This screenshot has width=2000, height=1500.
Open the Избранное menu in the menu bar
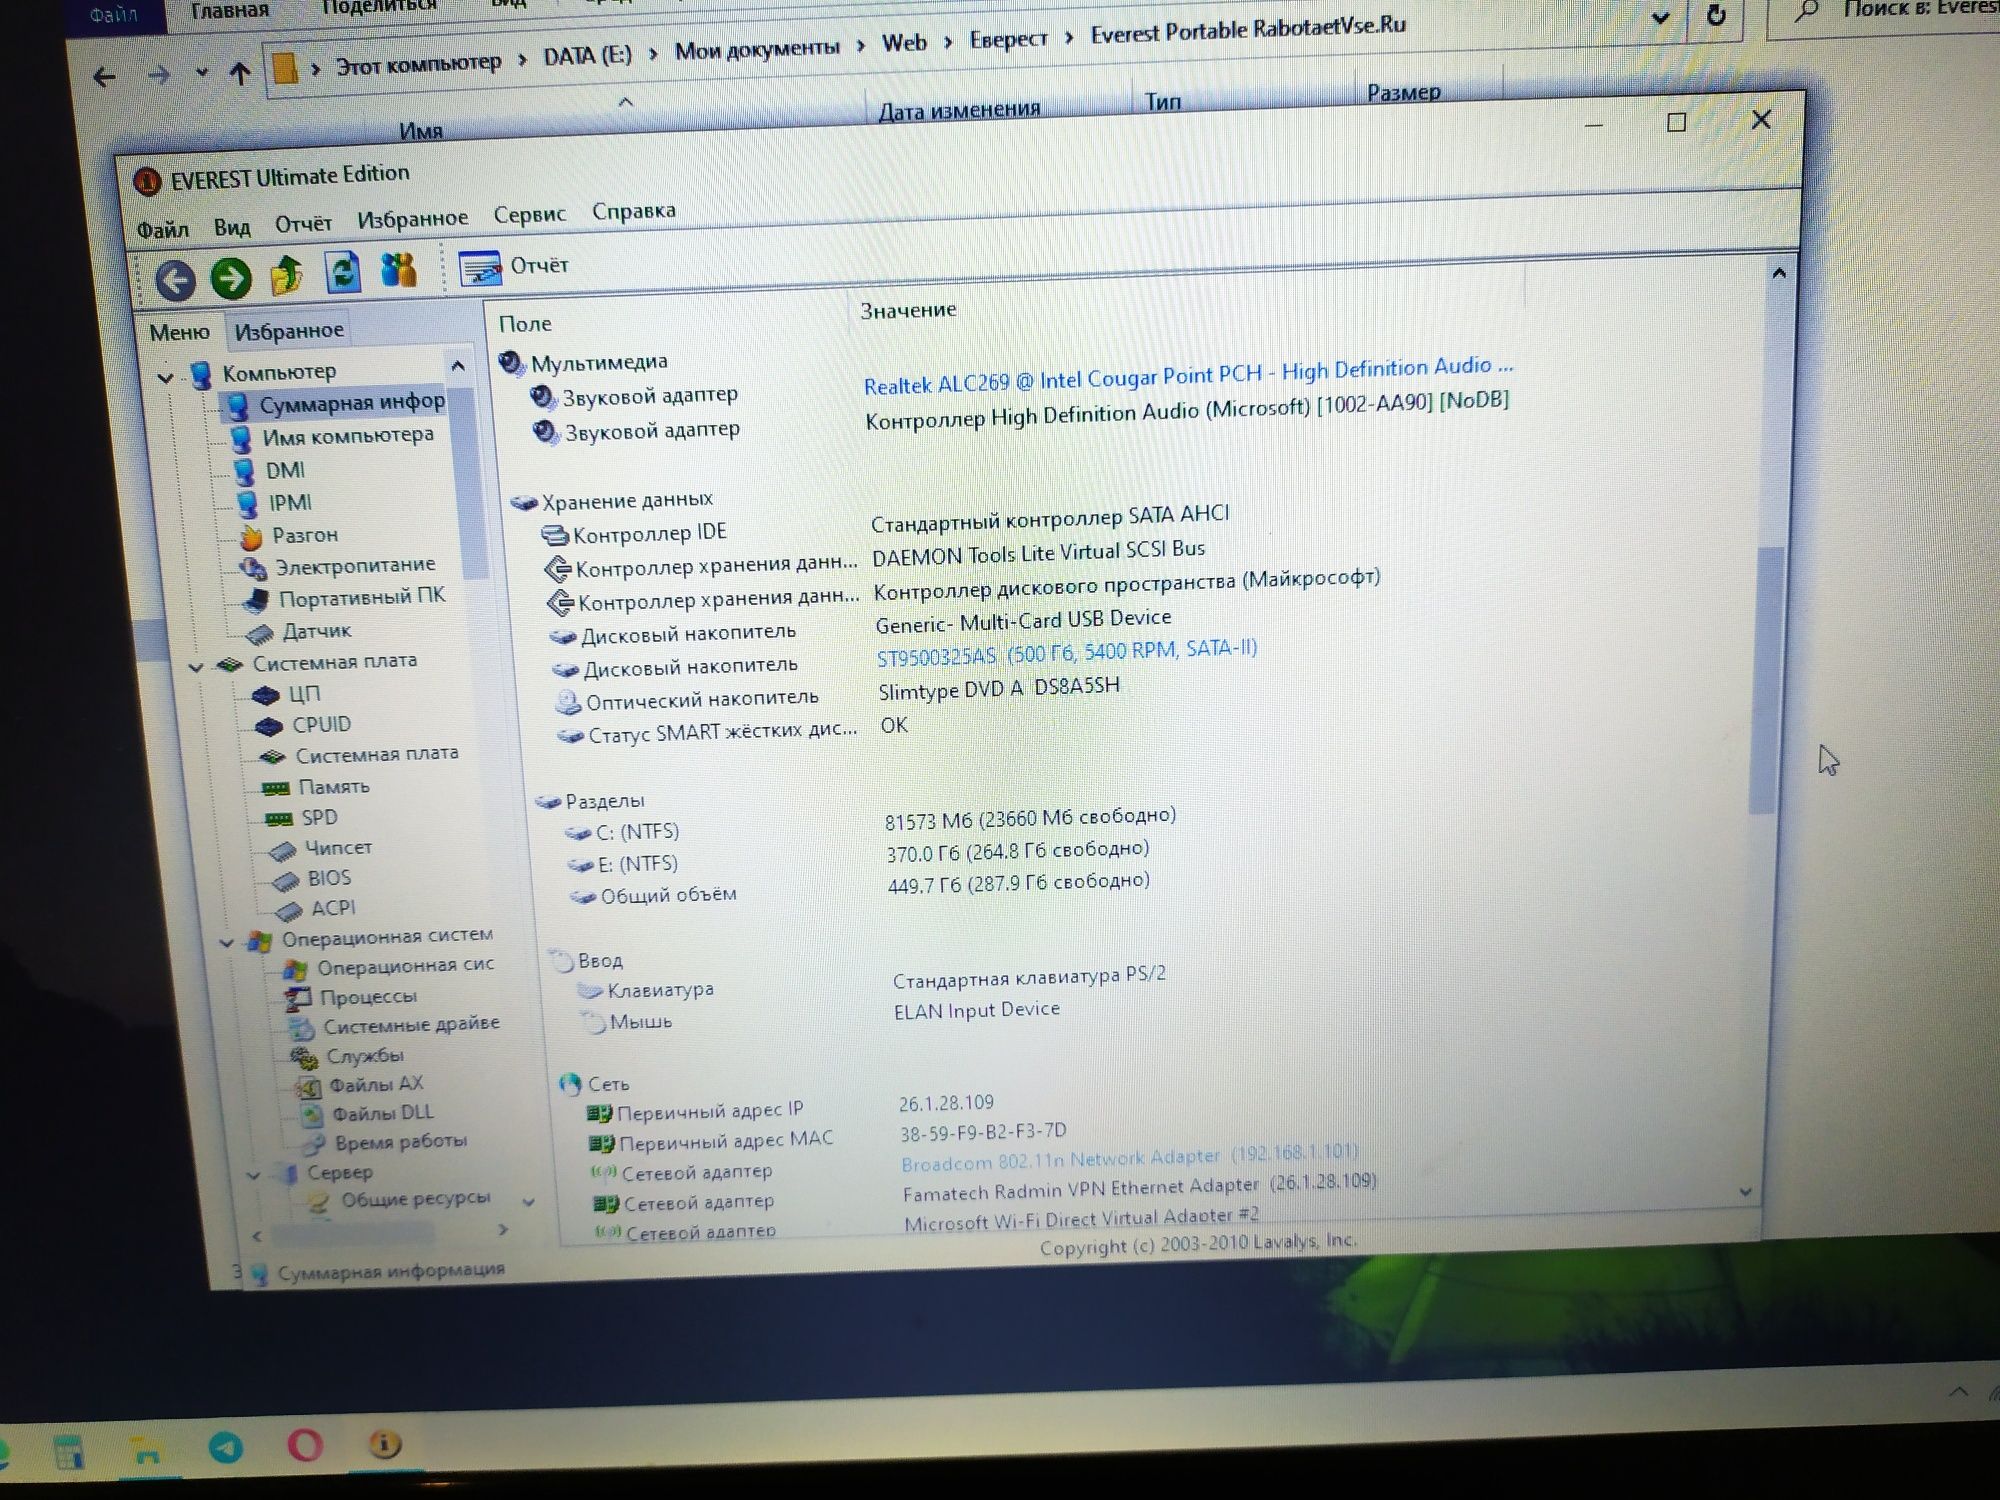tap(412, 219)
